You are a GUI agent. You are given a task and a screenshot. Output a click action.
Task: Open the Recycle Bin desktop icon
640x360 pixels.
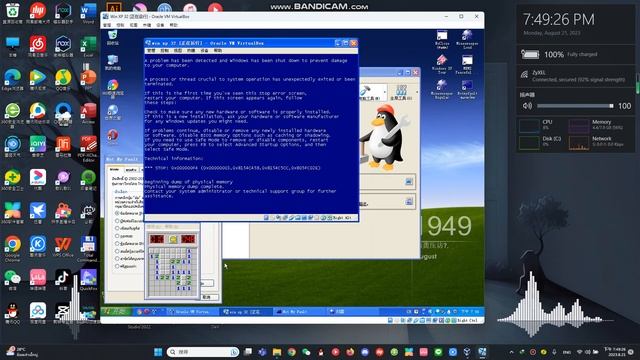pyautogui.click(x=12, y=12)
